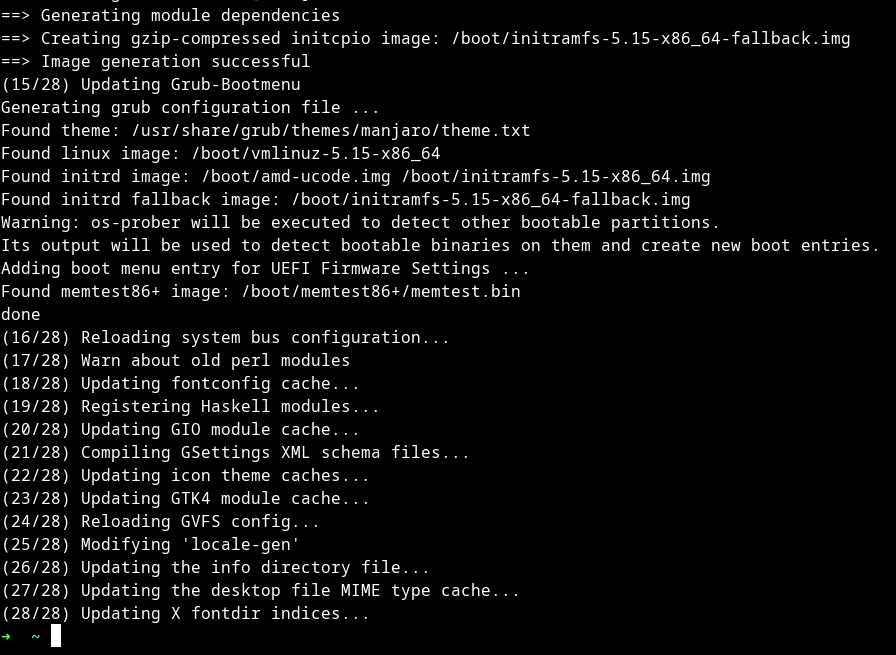The height and width of the screenshot is (655, 896).
Task: Click the tilde directory indicator in prompt
Action: click(36, 637)
